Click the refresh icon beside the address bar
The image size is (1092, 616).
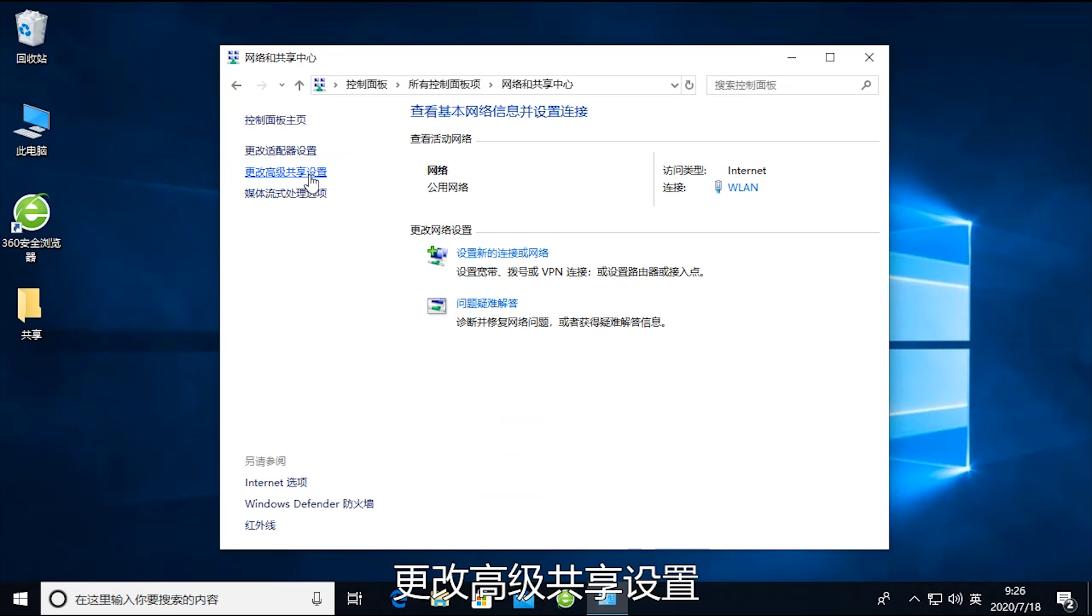pos(689,85)
